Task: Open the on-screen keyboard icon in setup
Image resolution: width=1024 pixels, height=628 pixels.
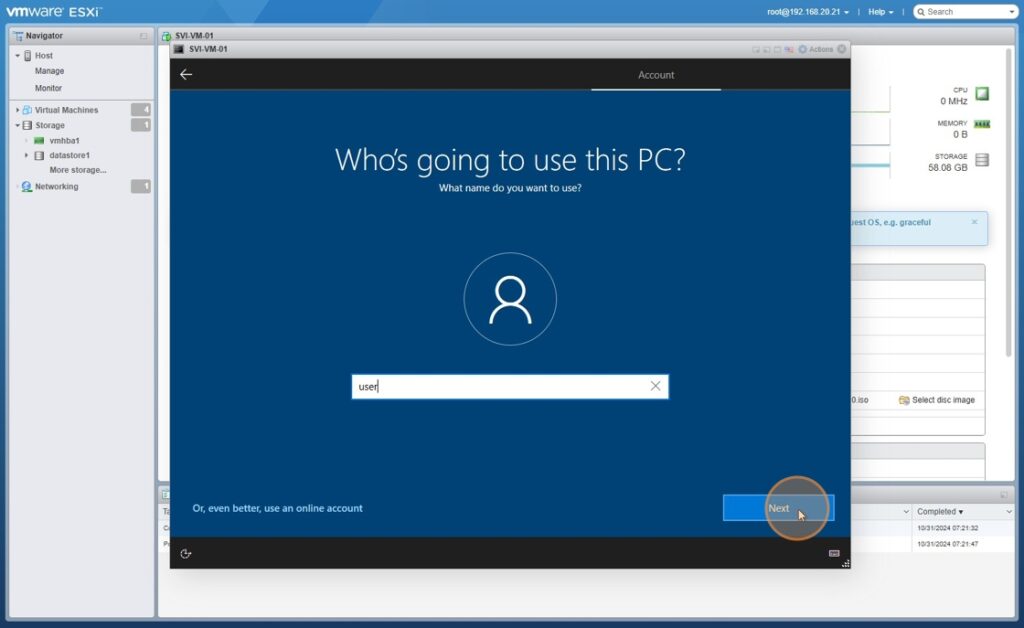Action: tap(834, 553)
